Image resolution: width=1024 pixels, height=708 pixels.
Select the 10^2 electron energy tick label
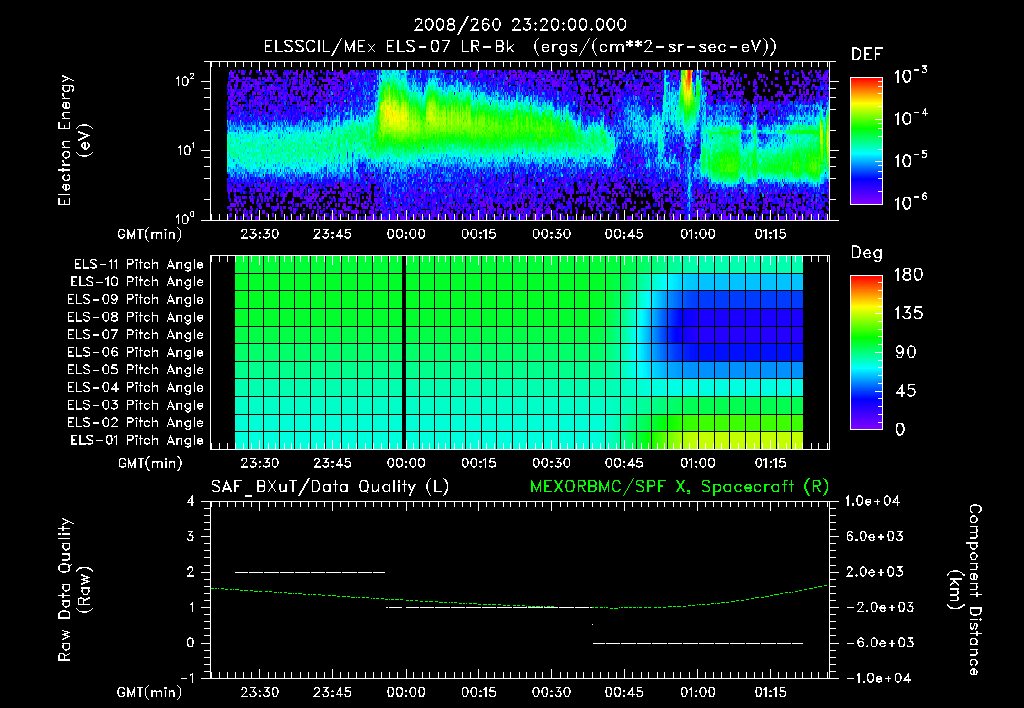185,81
